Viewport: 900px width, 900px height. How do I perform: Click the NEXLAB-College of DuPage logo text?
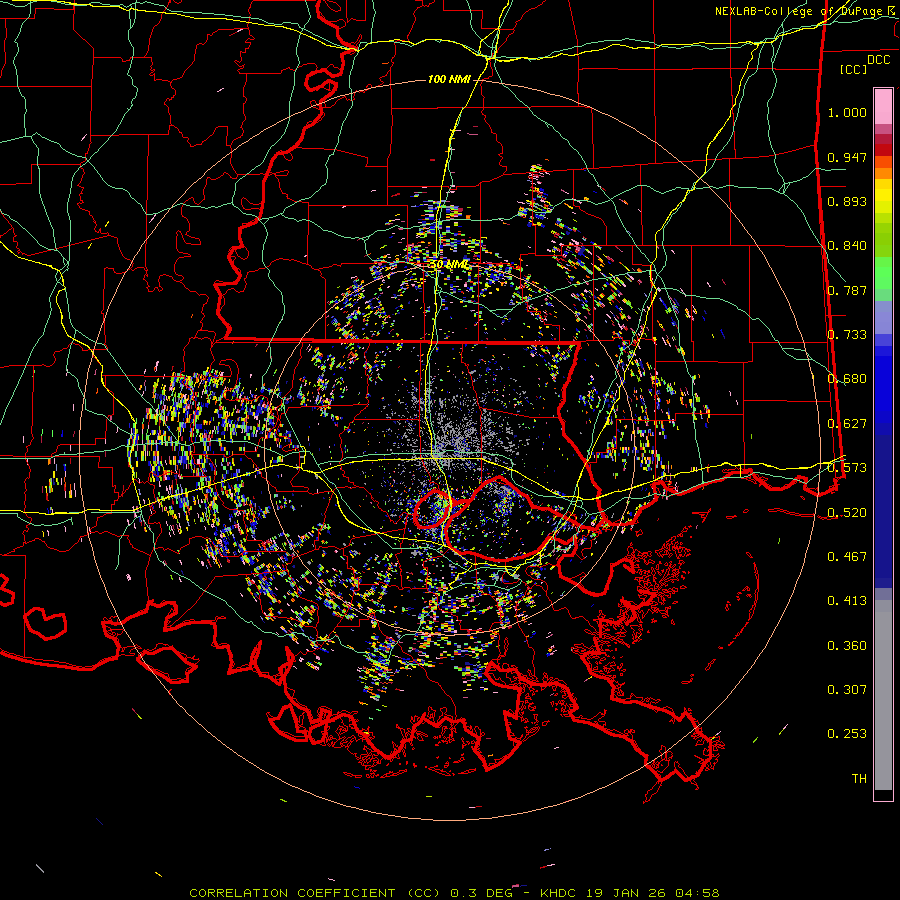pyautogui.click(x=798, y=11)
